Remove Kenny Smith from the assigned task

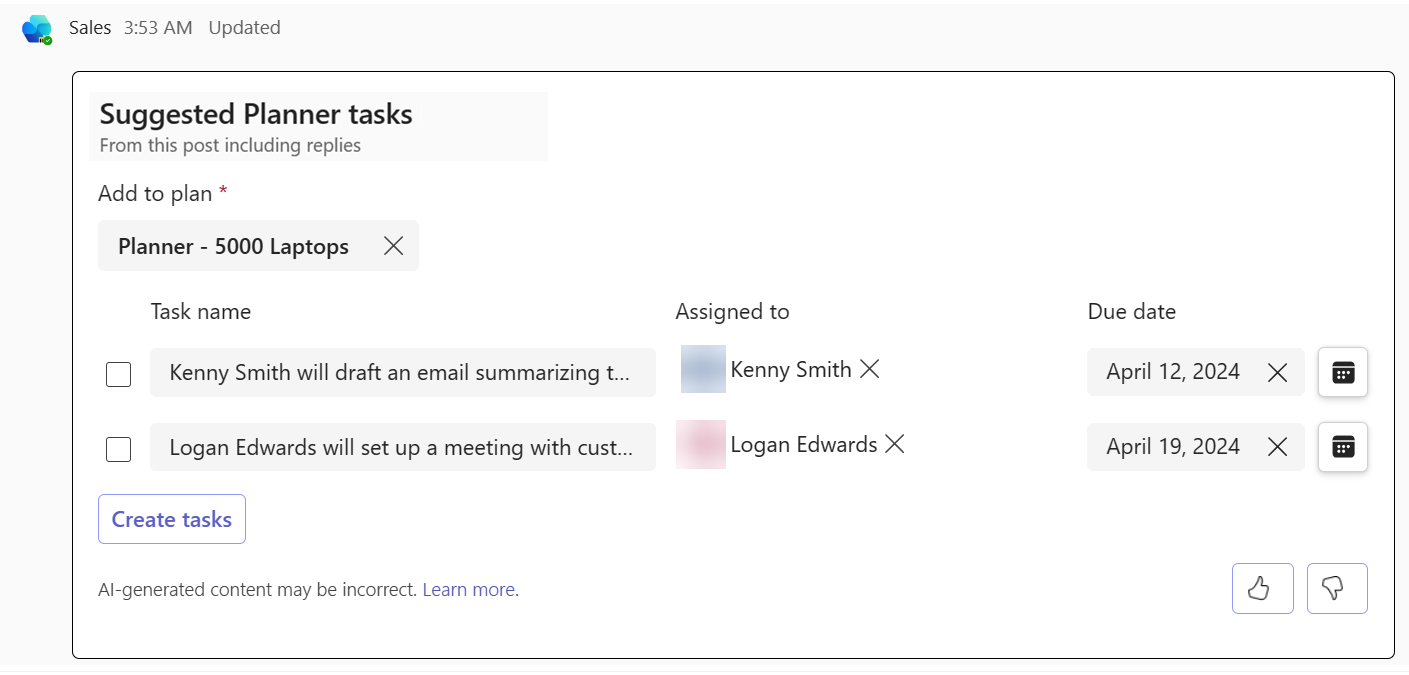[x=870, y=369]
